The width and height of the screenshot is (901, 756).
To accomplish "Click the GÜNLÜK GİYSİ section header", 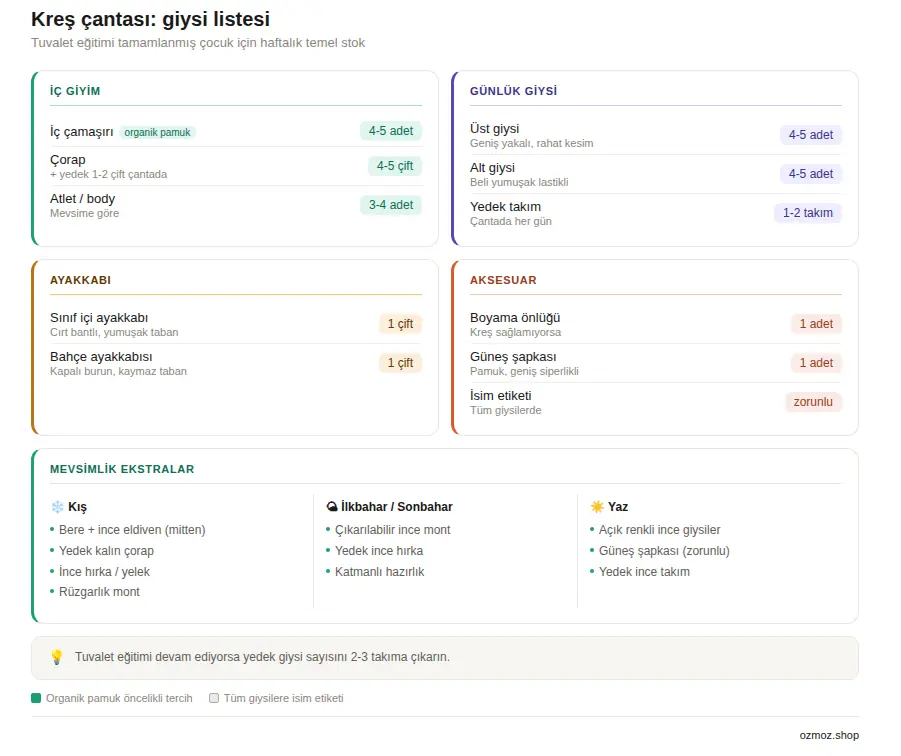I will click(513, 91).
